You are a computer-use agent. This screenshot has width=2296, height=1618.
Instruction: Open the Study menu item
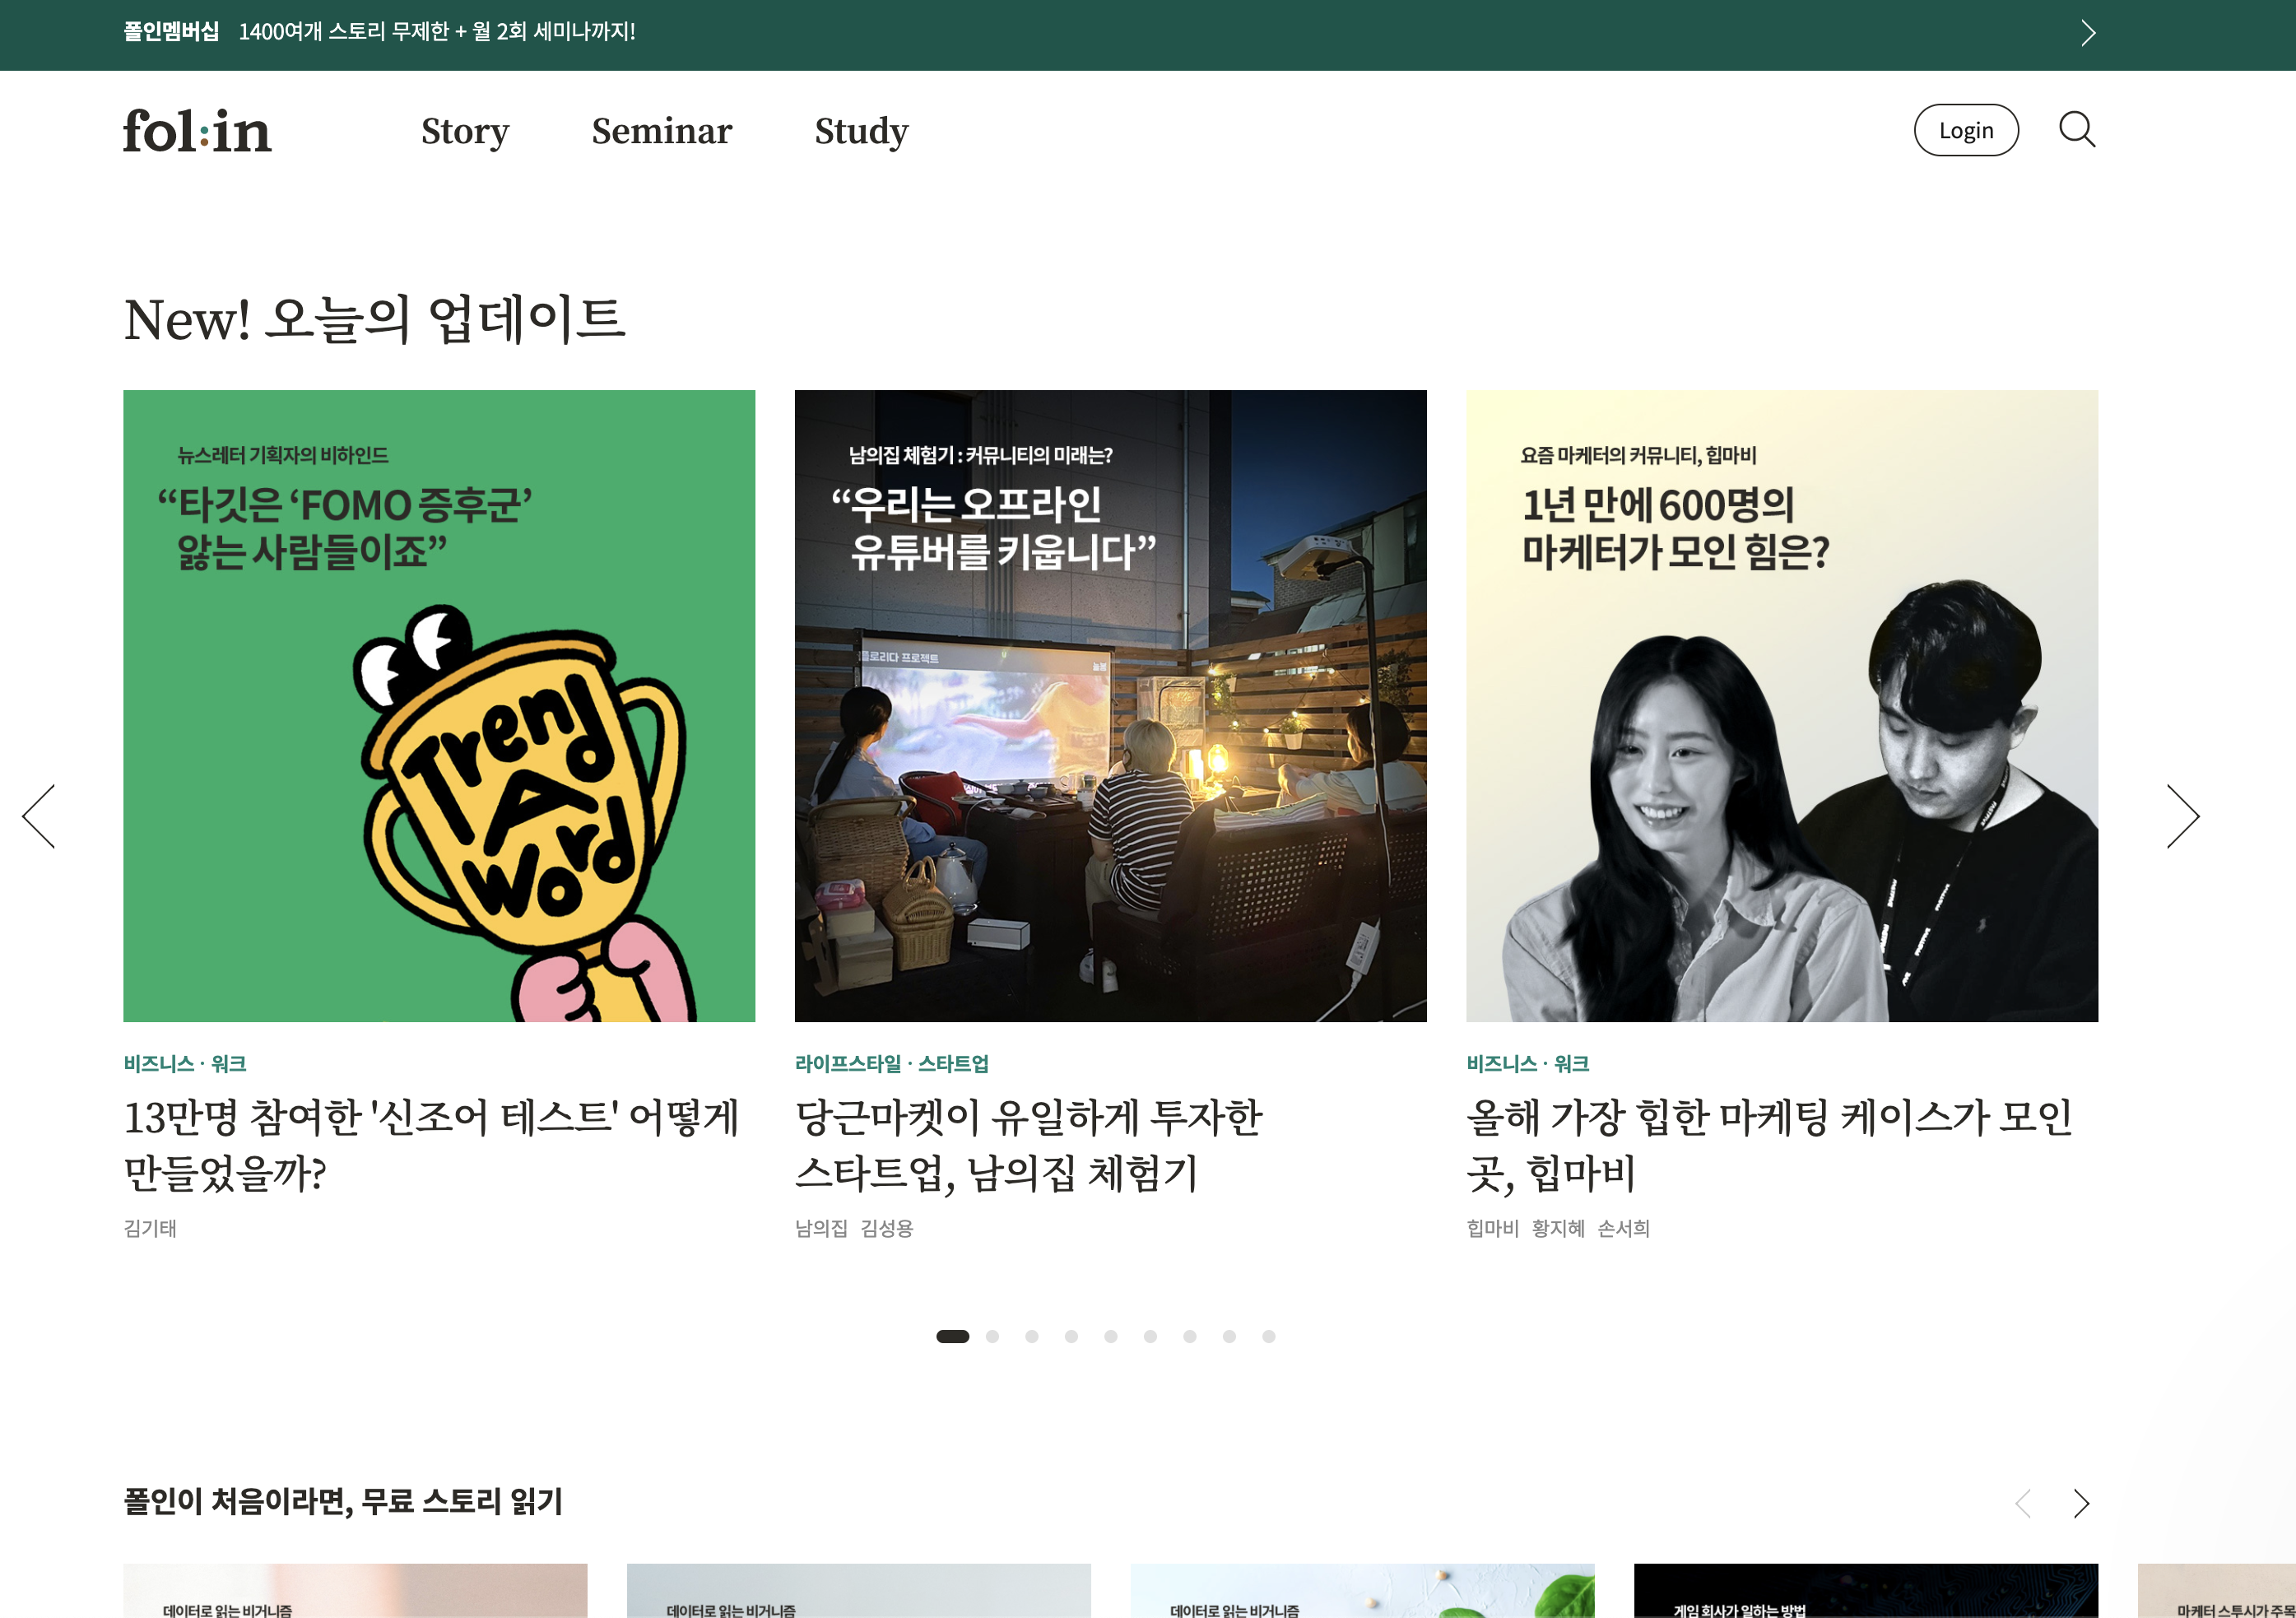click(x=861, y=131)
